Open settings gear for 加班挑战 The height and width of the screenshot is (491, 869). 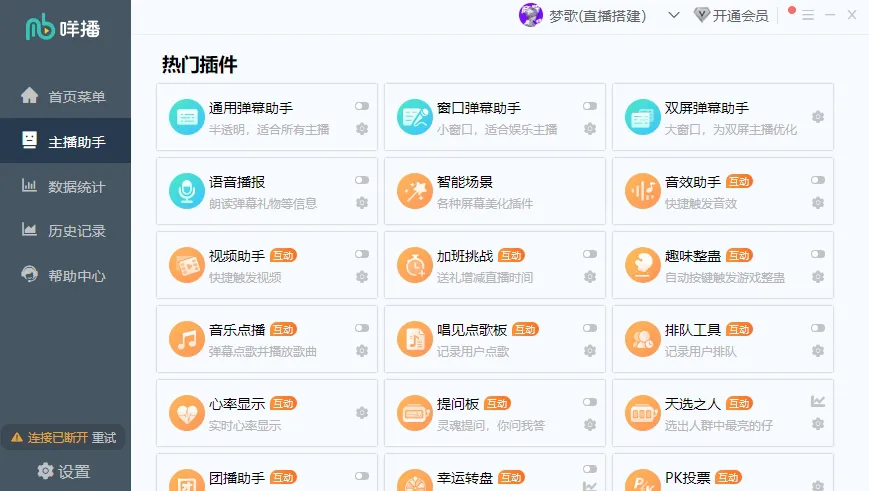click(590, 277)
